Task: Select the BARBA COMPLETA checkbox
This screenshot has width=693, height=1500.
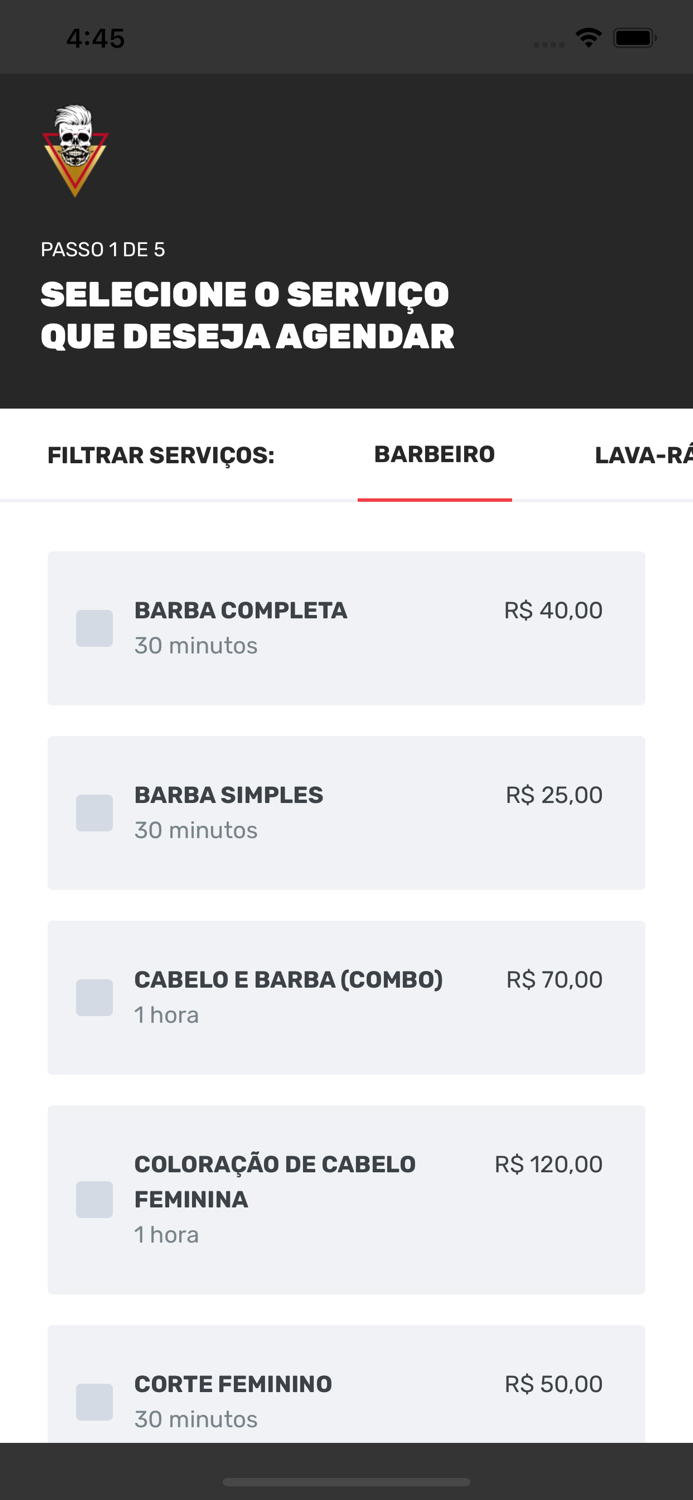Action: pyautogui.click(x=94, y=628)
